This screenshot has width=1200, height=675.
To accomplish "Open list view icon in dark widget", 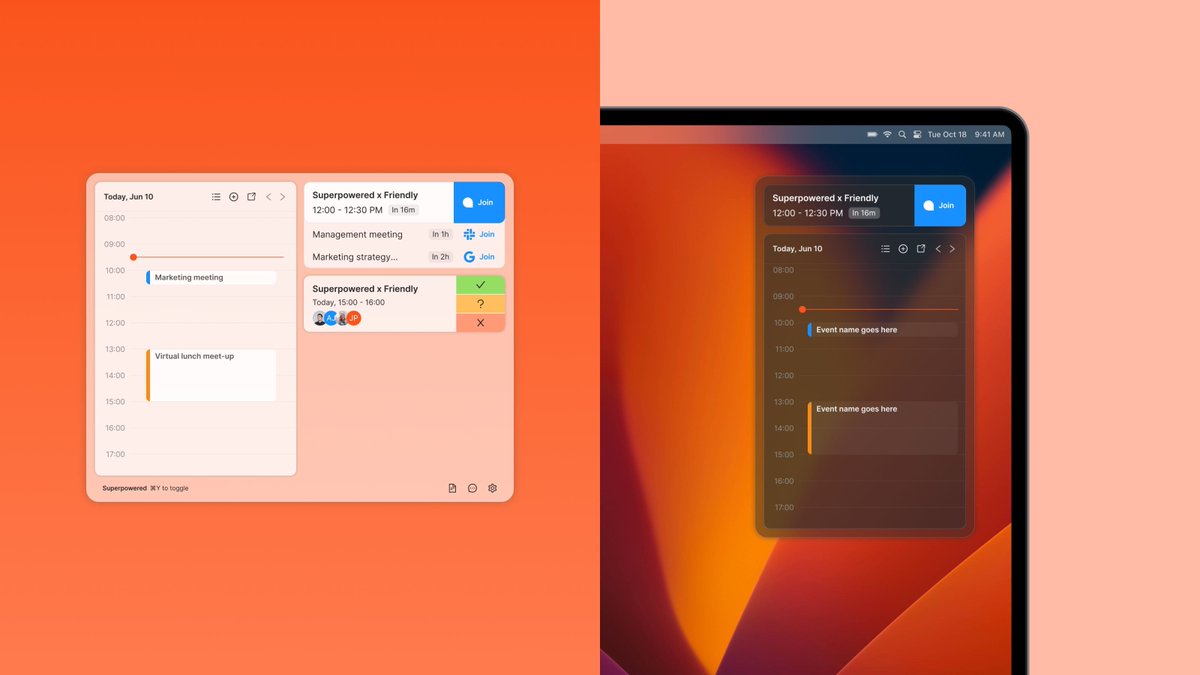I will click(x=885, y=249).
